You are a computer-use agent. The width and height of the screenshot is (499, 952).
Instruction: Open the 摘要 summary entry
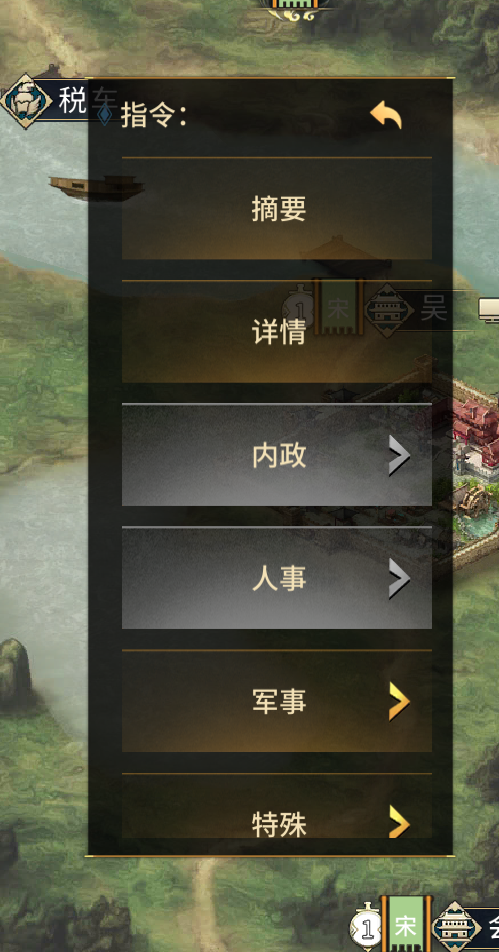pyautogui.click(x=277, y=208)
